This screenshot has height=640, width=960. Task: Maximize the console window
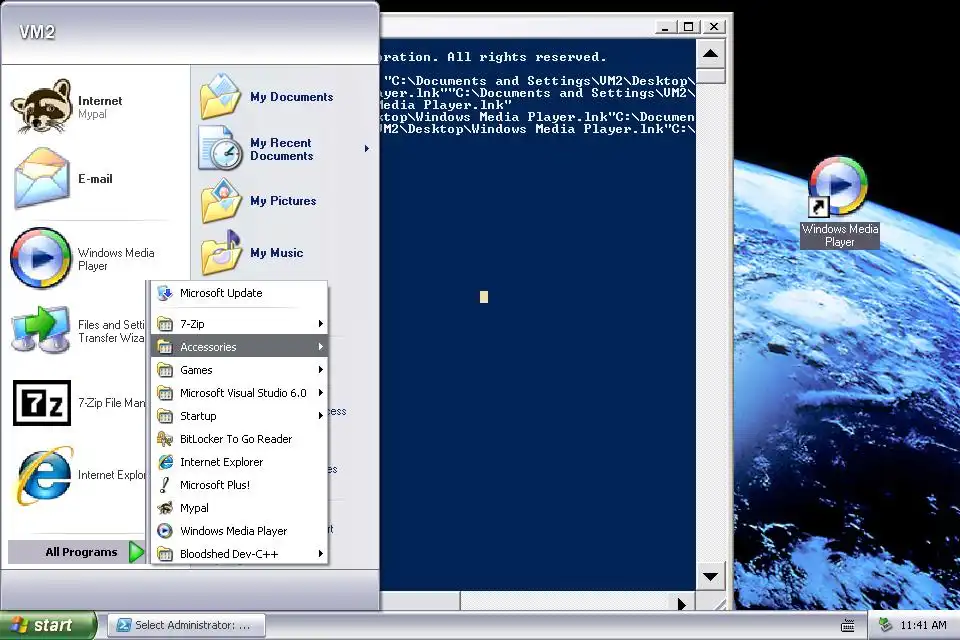point(688,26)
